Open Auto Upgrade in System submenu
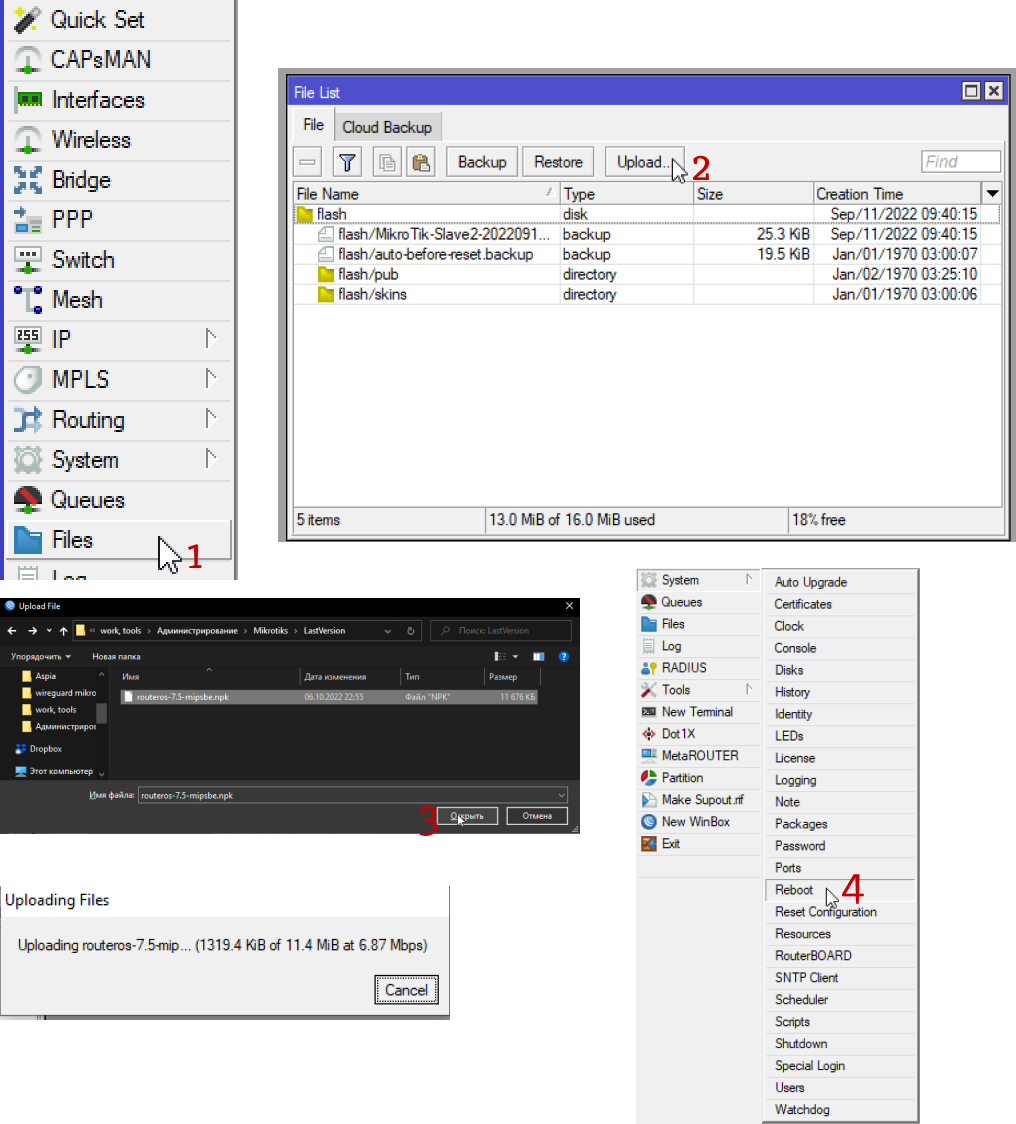 840,582
